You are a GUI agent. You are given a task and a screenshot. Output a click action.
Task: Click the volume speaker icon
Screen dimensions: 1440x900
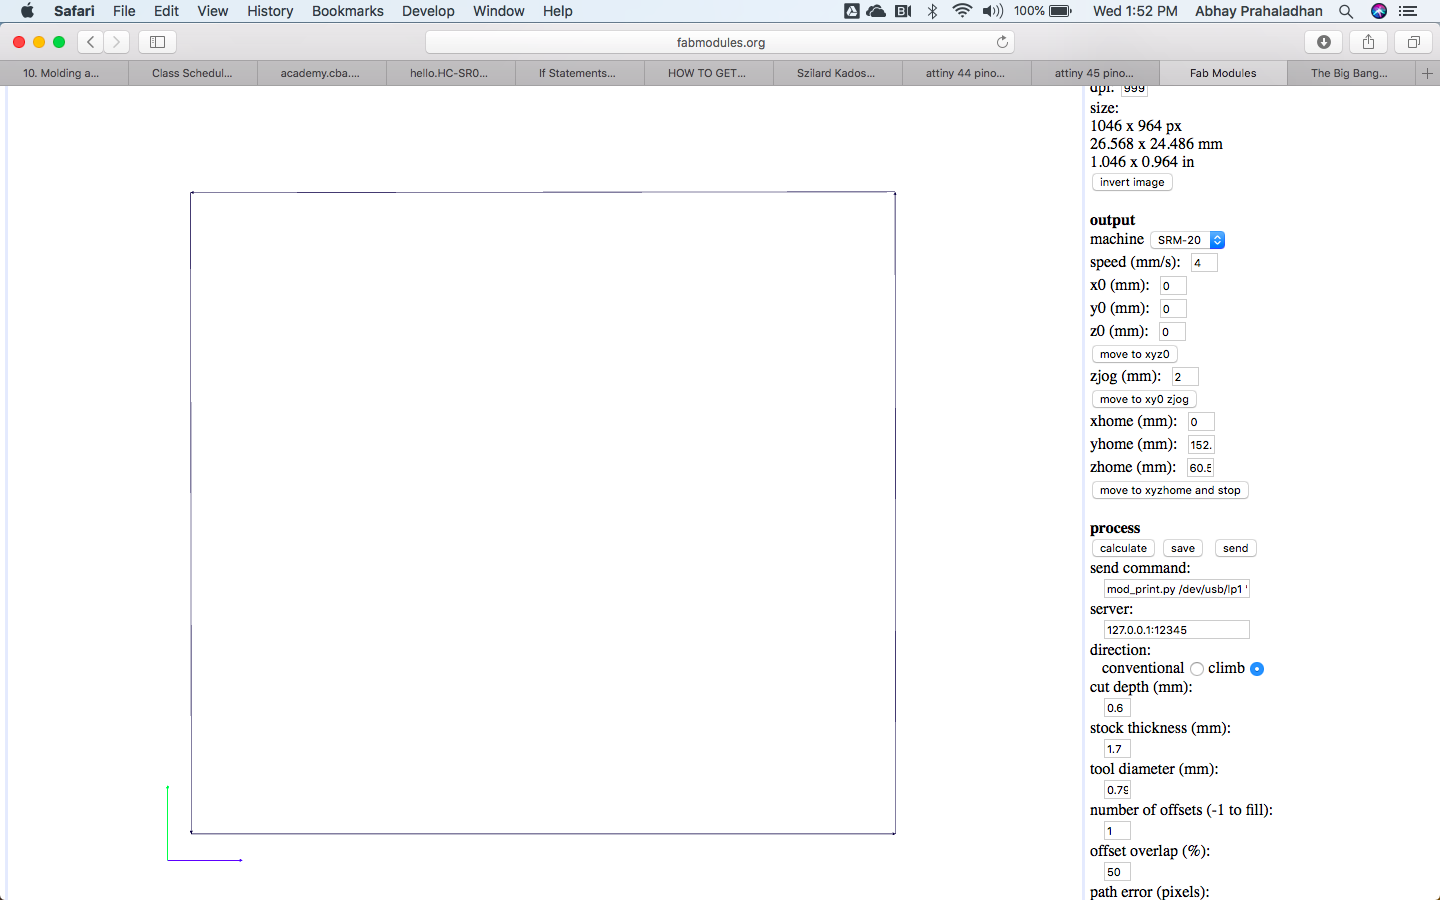coord(992,11)
